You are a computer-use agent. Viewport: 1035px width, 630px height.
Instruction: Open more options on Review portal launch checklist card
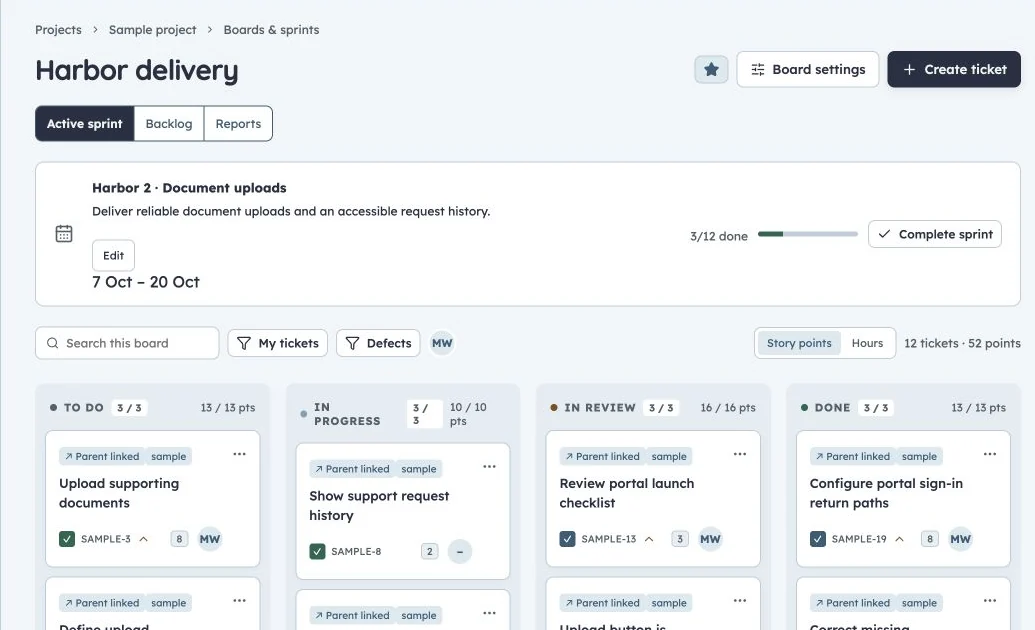(740, 454)
